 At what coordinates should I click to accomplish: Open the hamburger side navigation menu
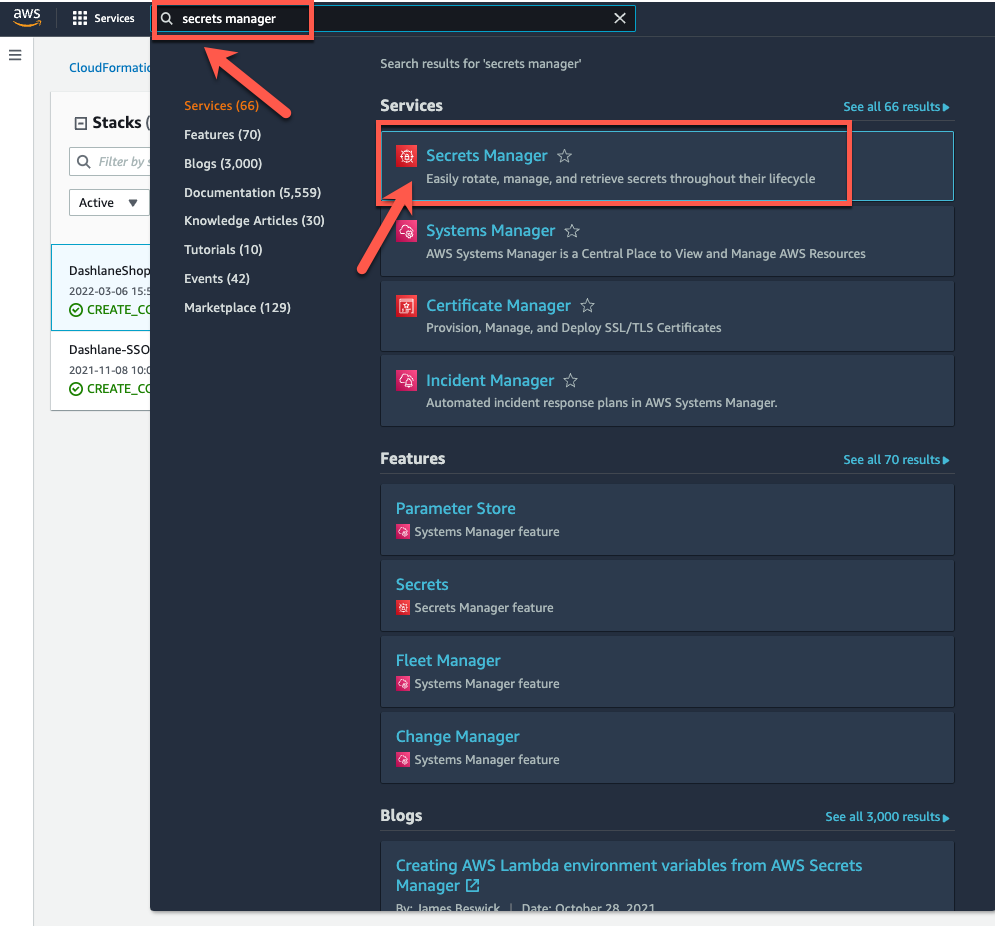(x=15, y=55)
